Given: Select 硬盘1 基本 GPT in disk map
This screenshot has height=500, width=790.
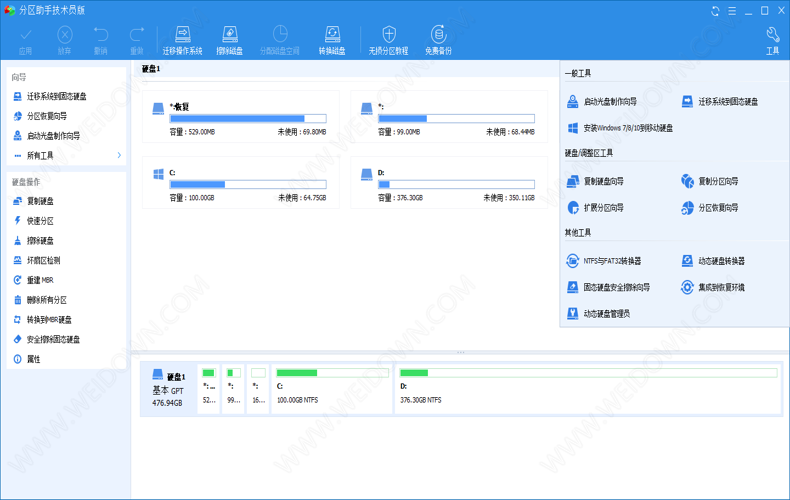Looking at the screenshot, I should pos(168,389).
